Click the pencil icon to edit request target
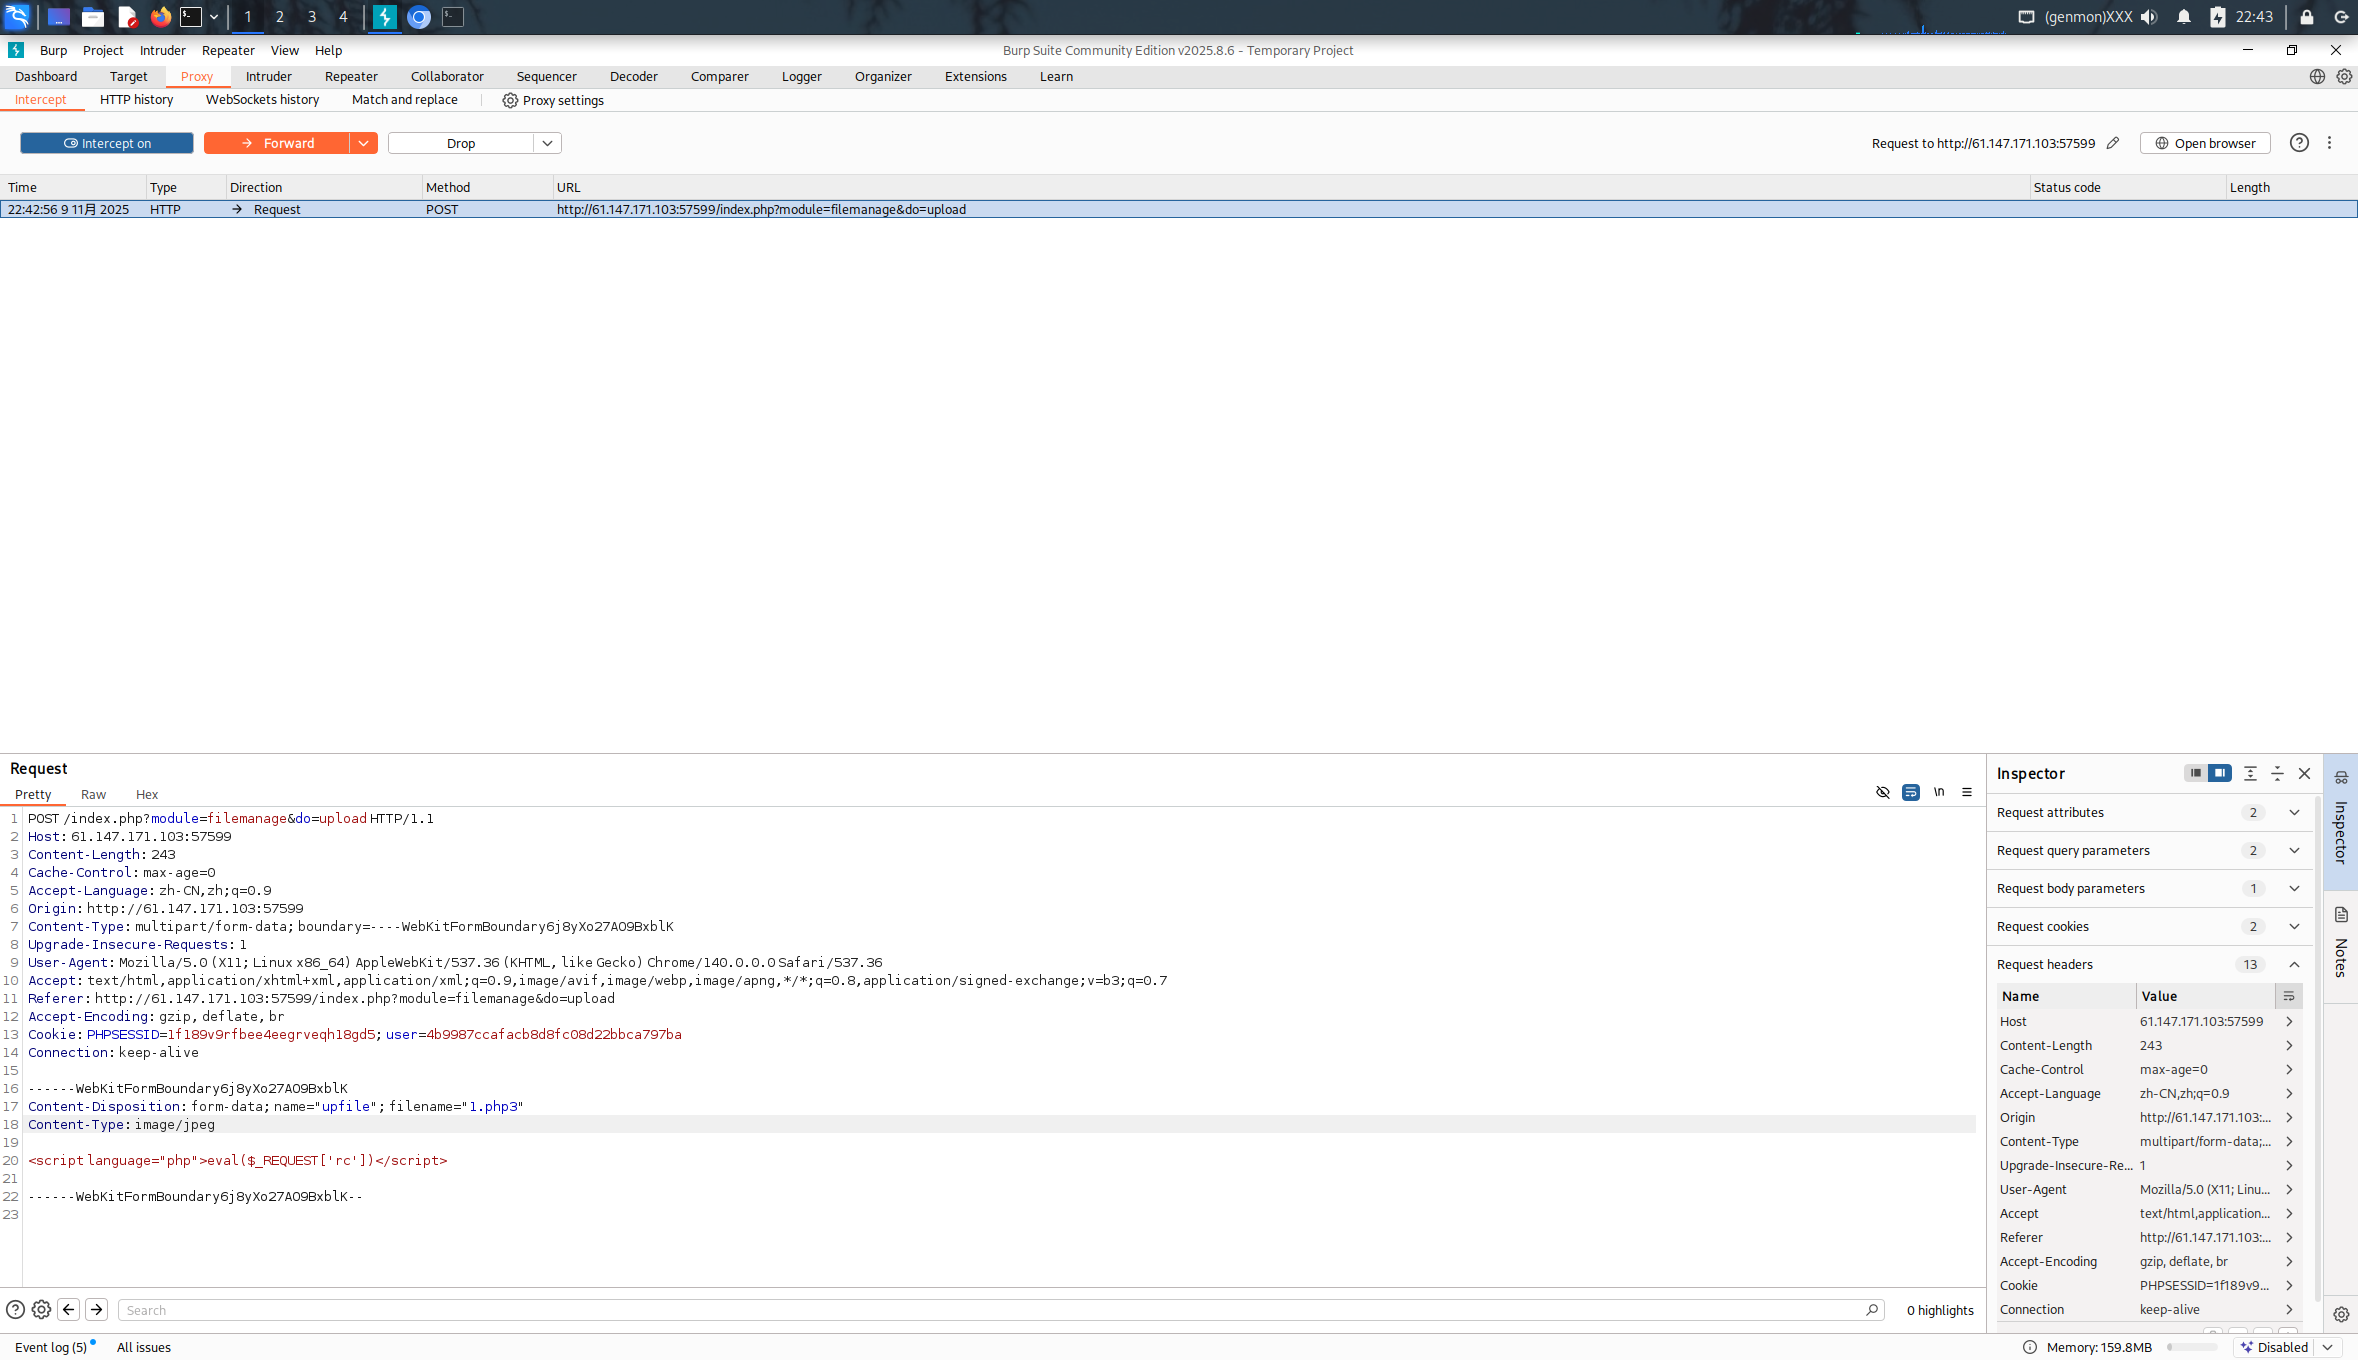The width and height of the screenshot is (2358, 1360). tap(2112, 143)
